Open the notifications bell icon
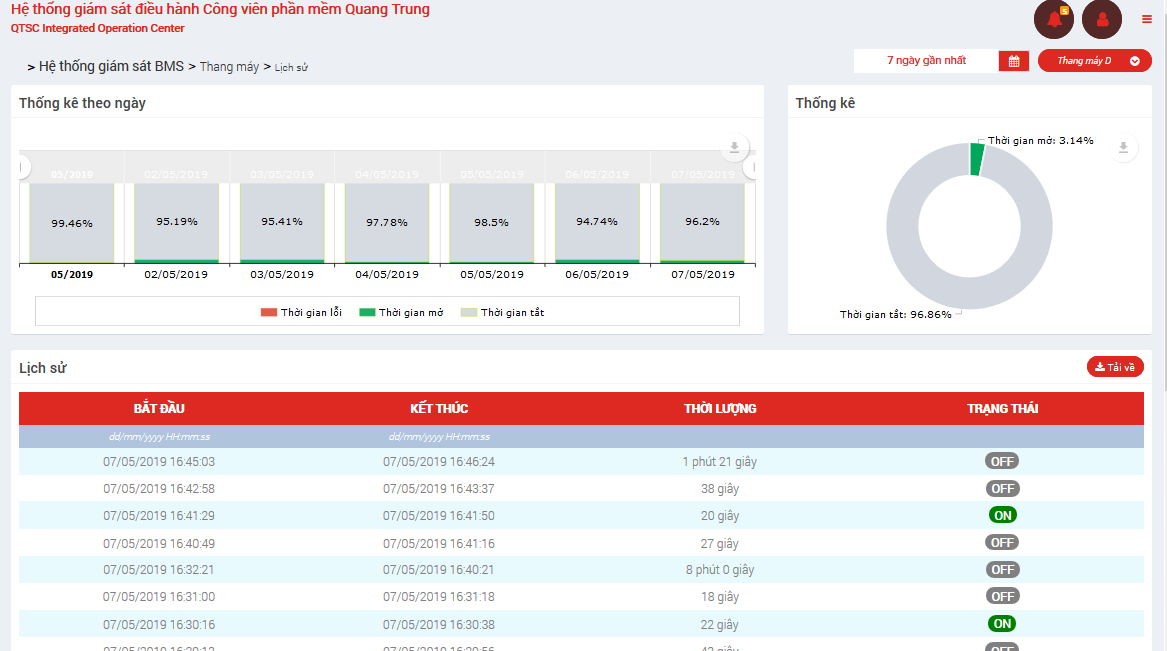Viewport: 1167px width, 651px height. pyautogui.click(x=1053, y=19)
